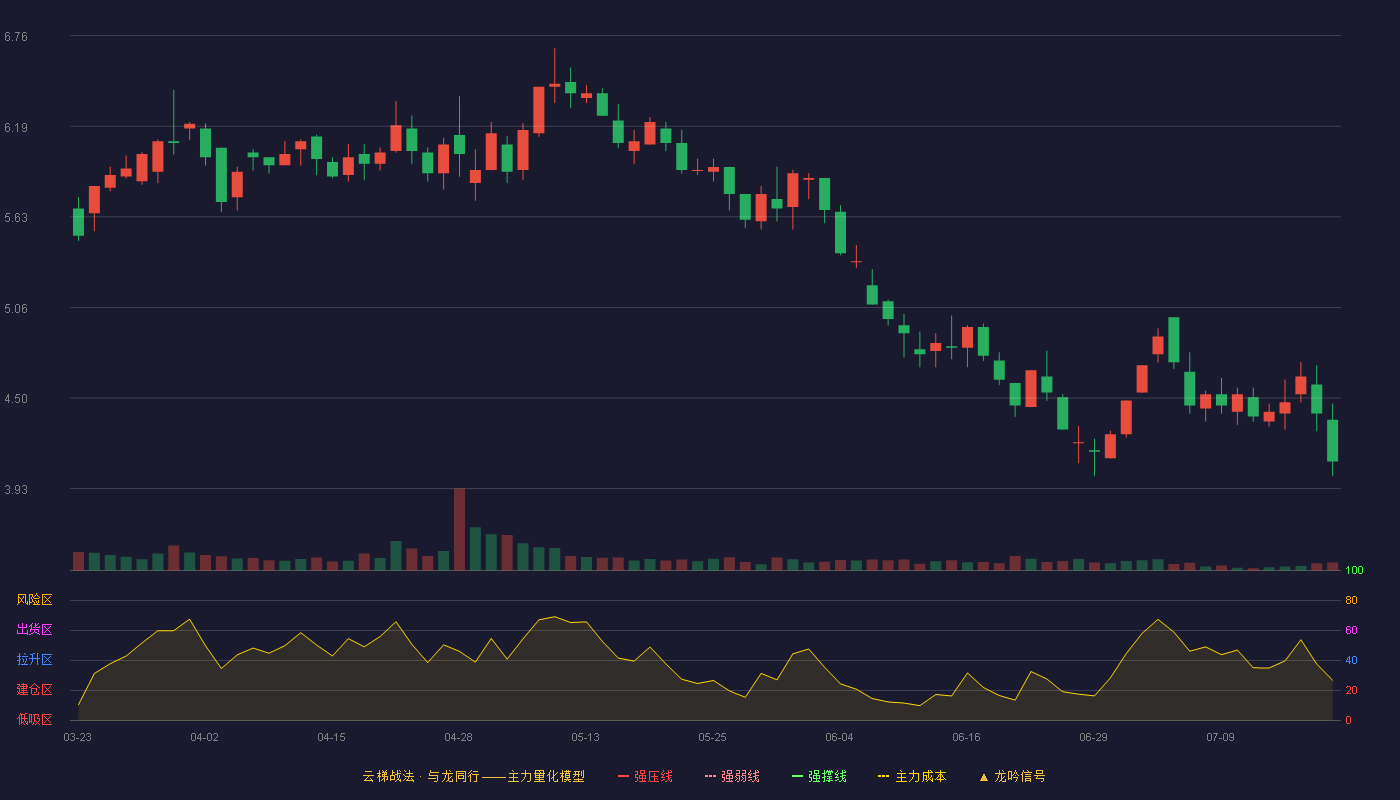Screen dimensions: 1400x800
Task: Toggle the 强撑线 legend series
Action: pos(819,776)
